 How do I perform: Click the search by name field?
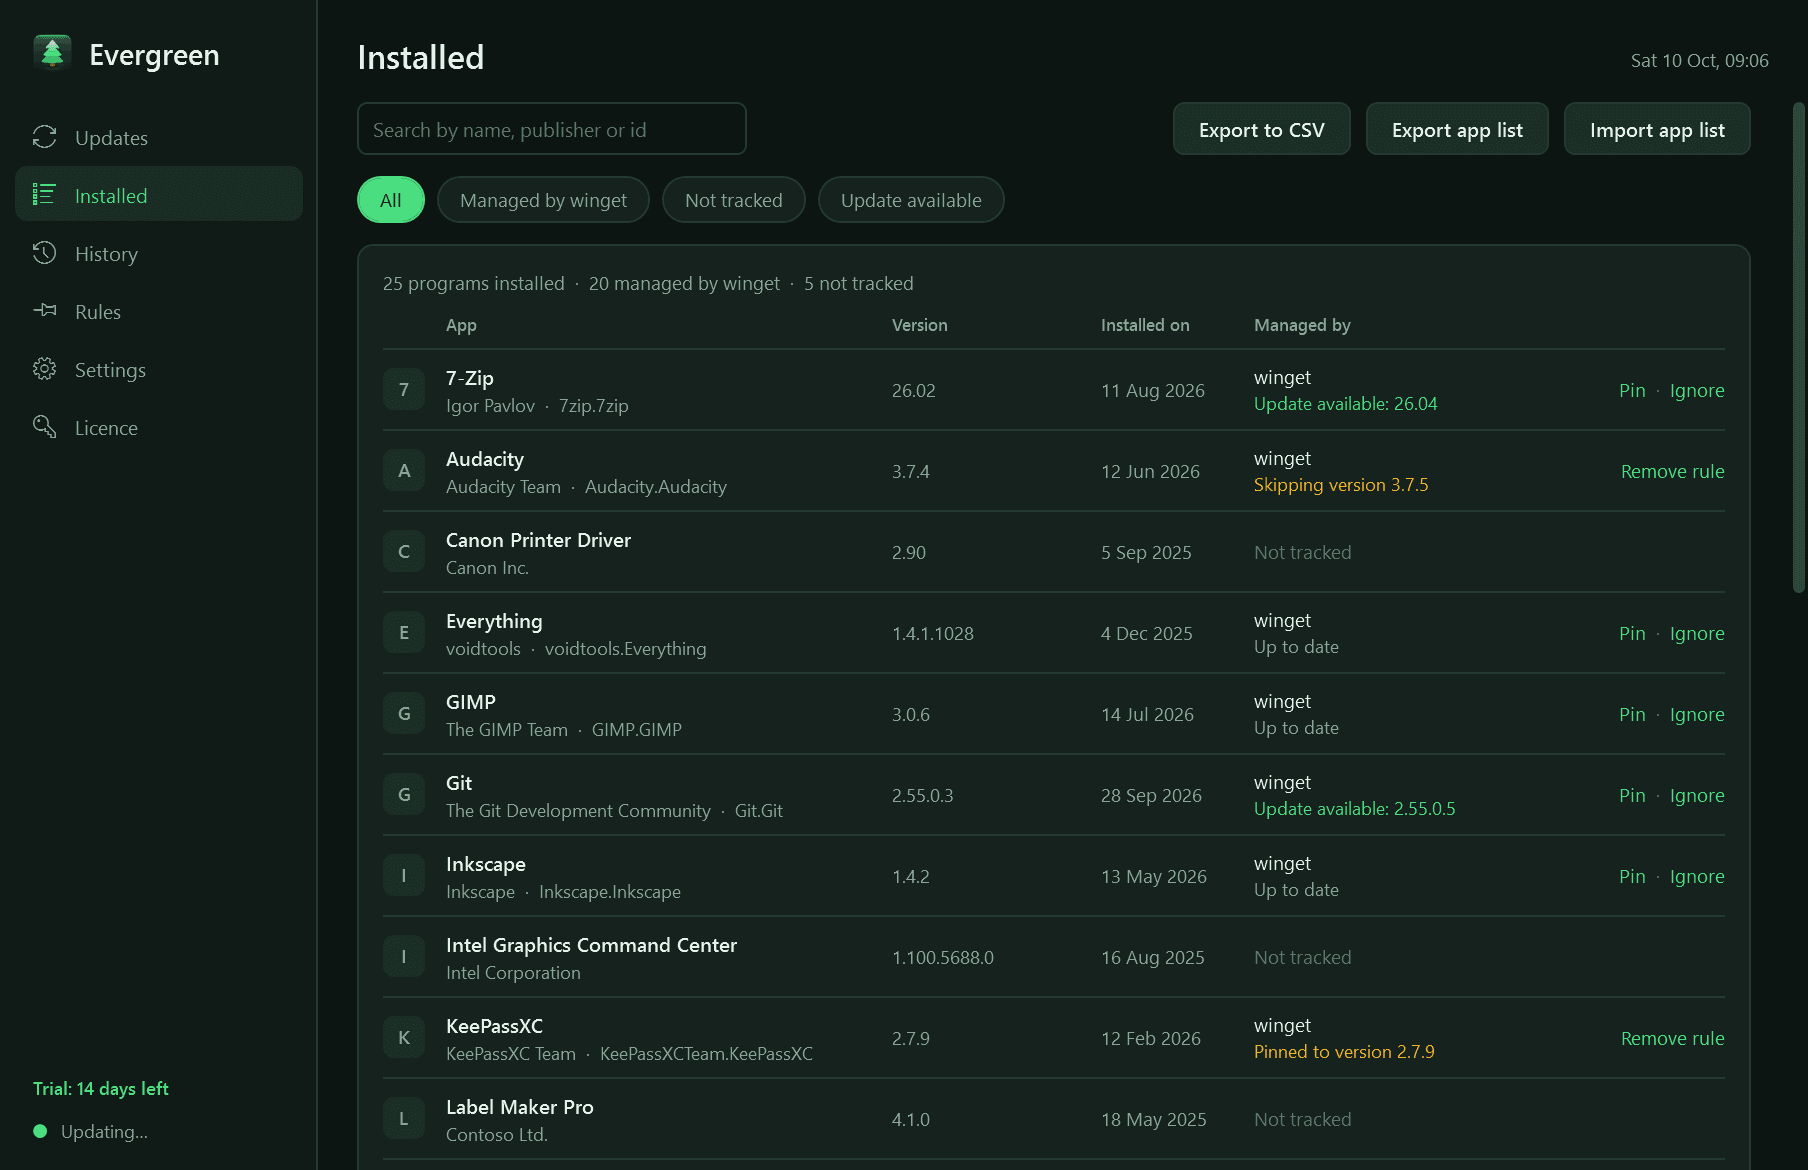[x=552, y=129]
